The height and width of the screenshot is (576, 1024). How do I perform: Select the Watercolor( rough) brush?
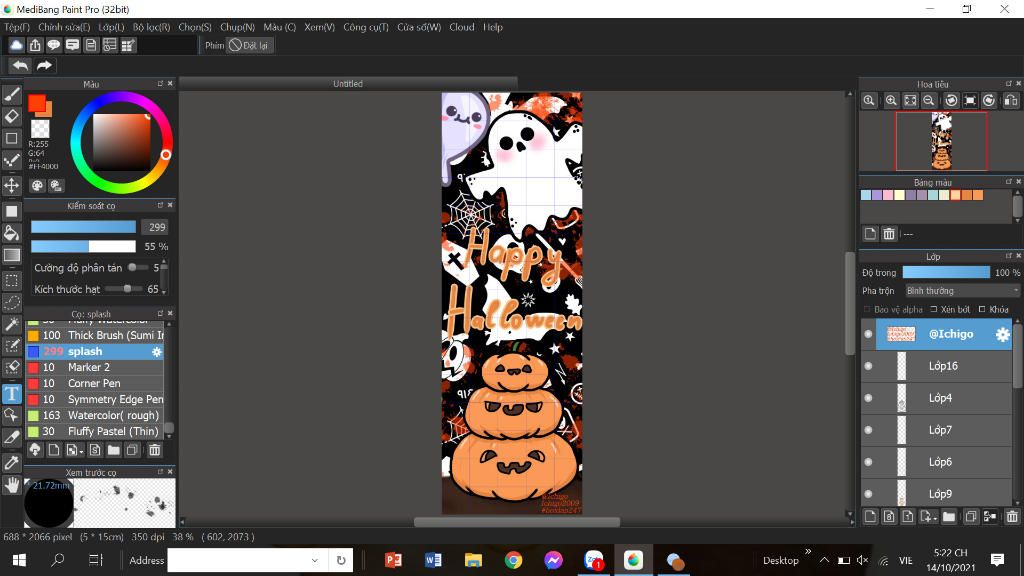pos(95,415)
